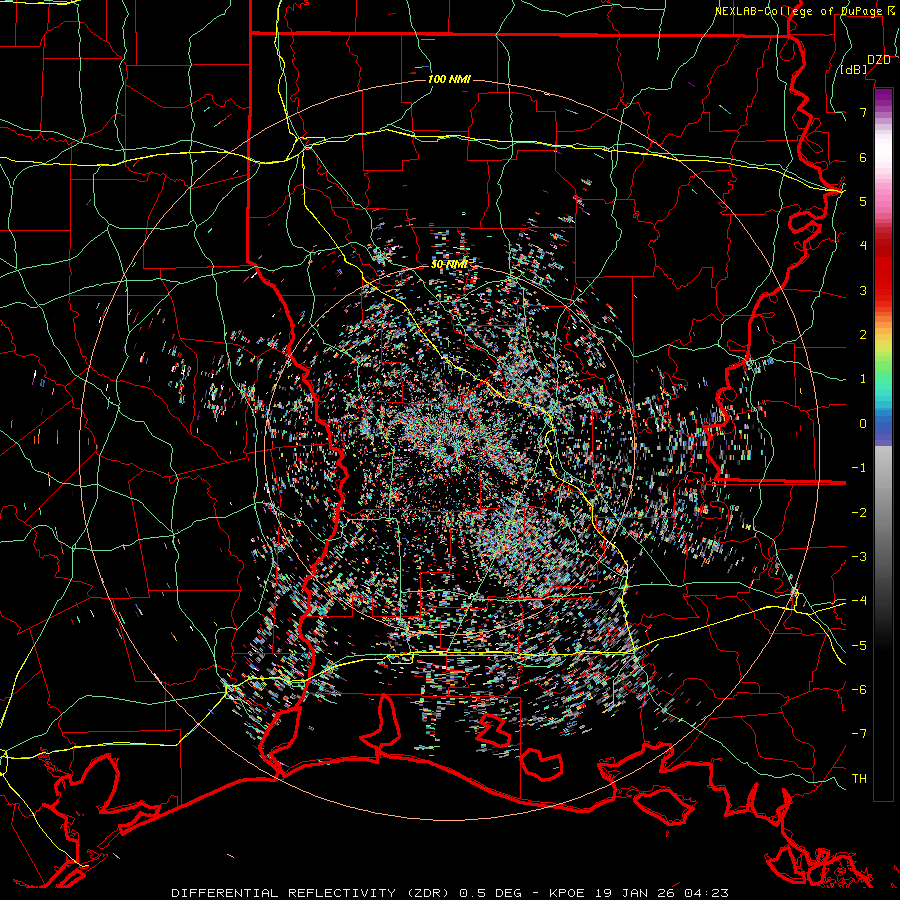Click the -2 value on color scale

point(859,512)
